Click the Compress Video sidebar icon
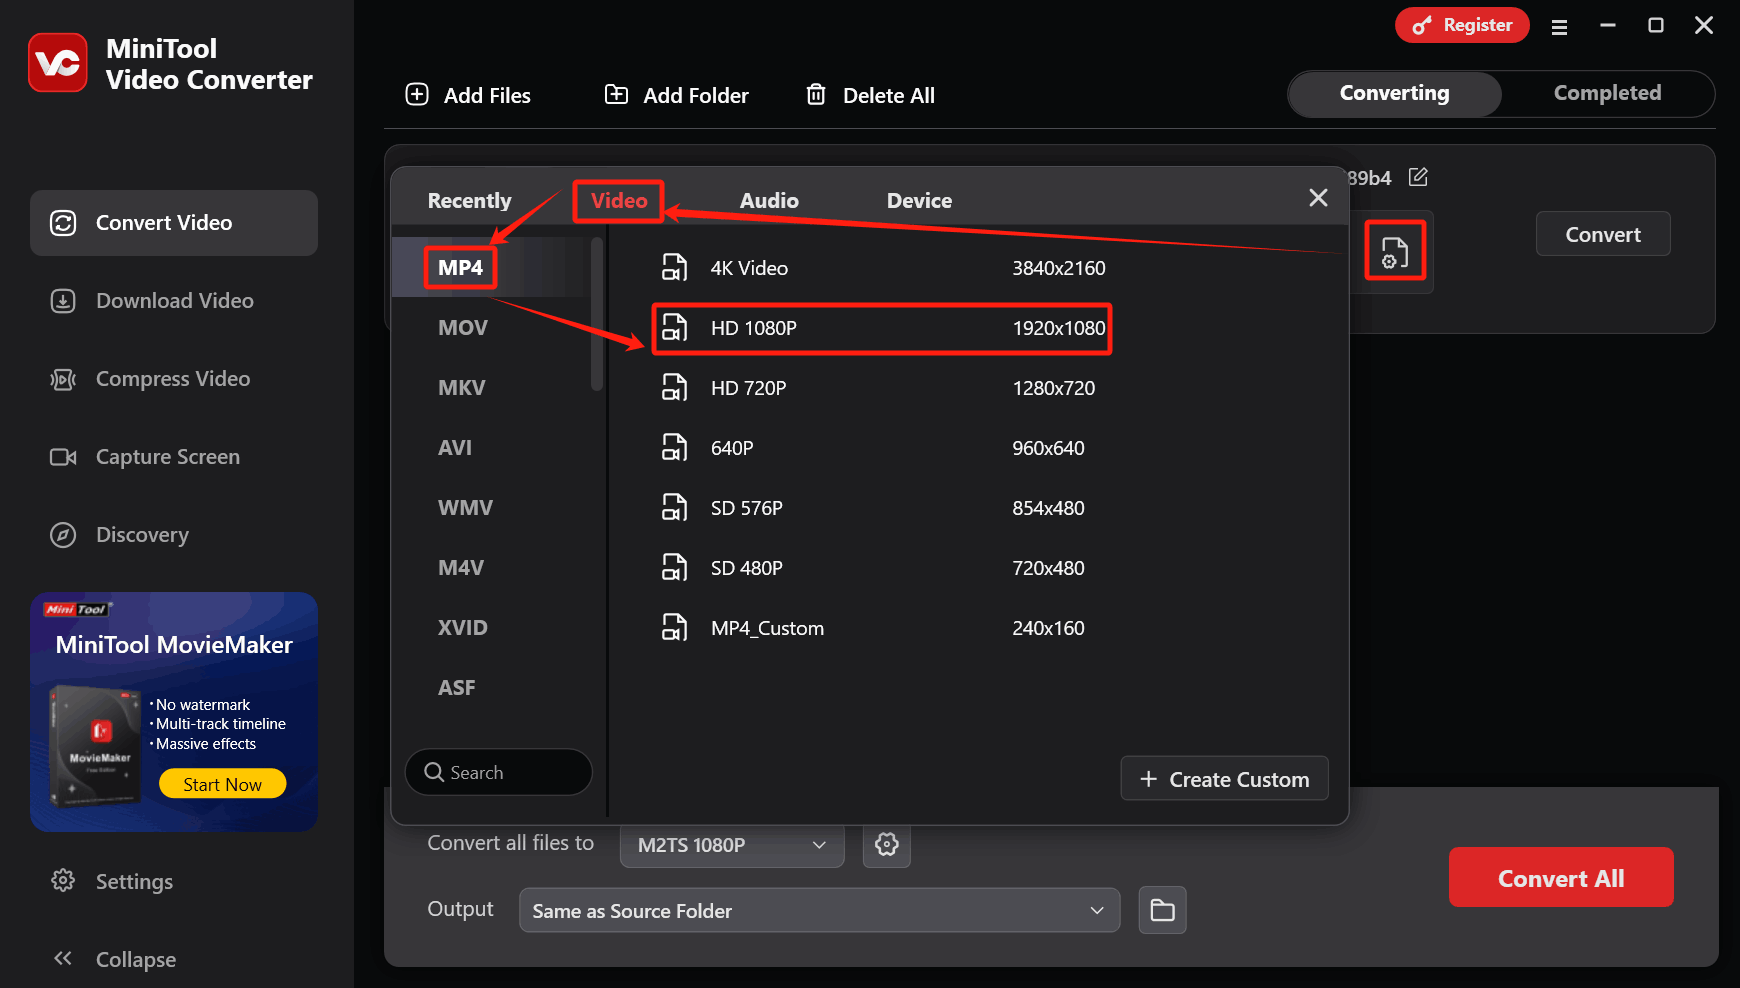 point(63,379)
